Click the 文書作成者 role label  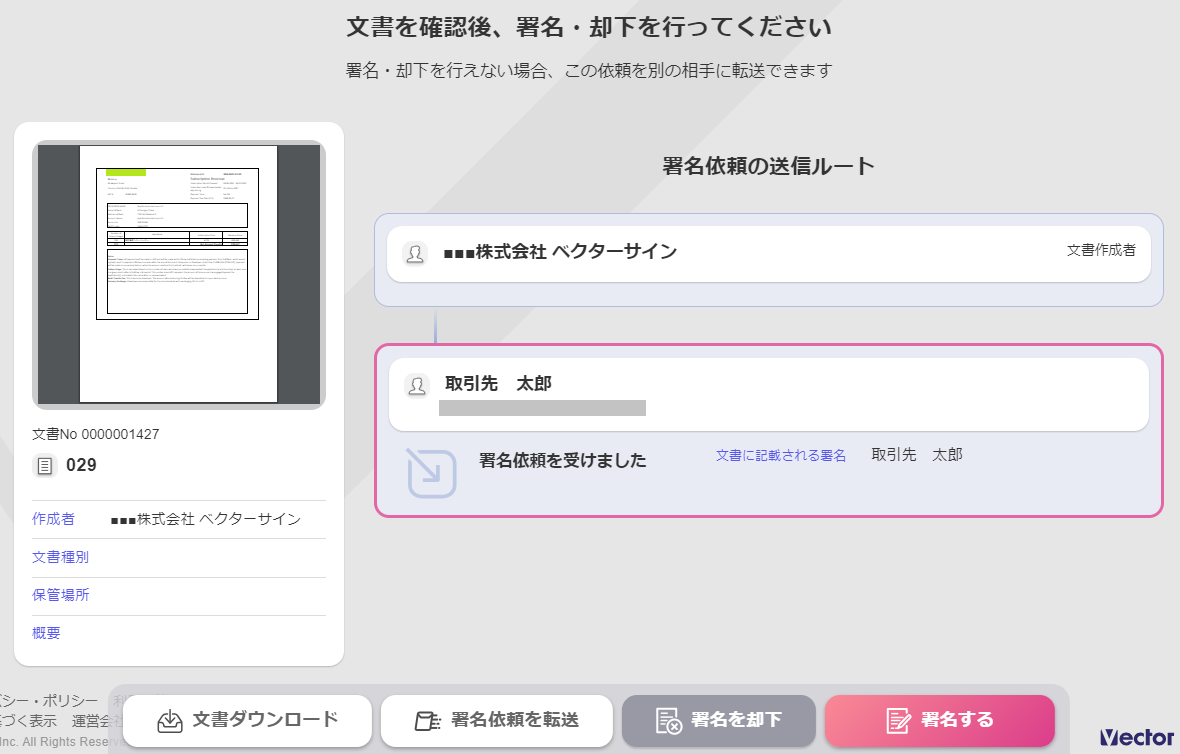(1101, 251)
